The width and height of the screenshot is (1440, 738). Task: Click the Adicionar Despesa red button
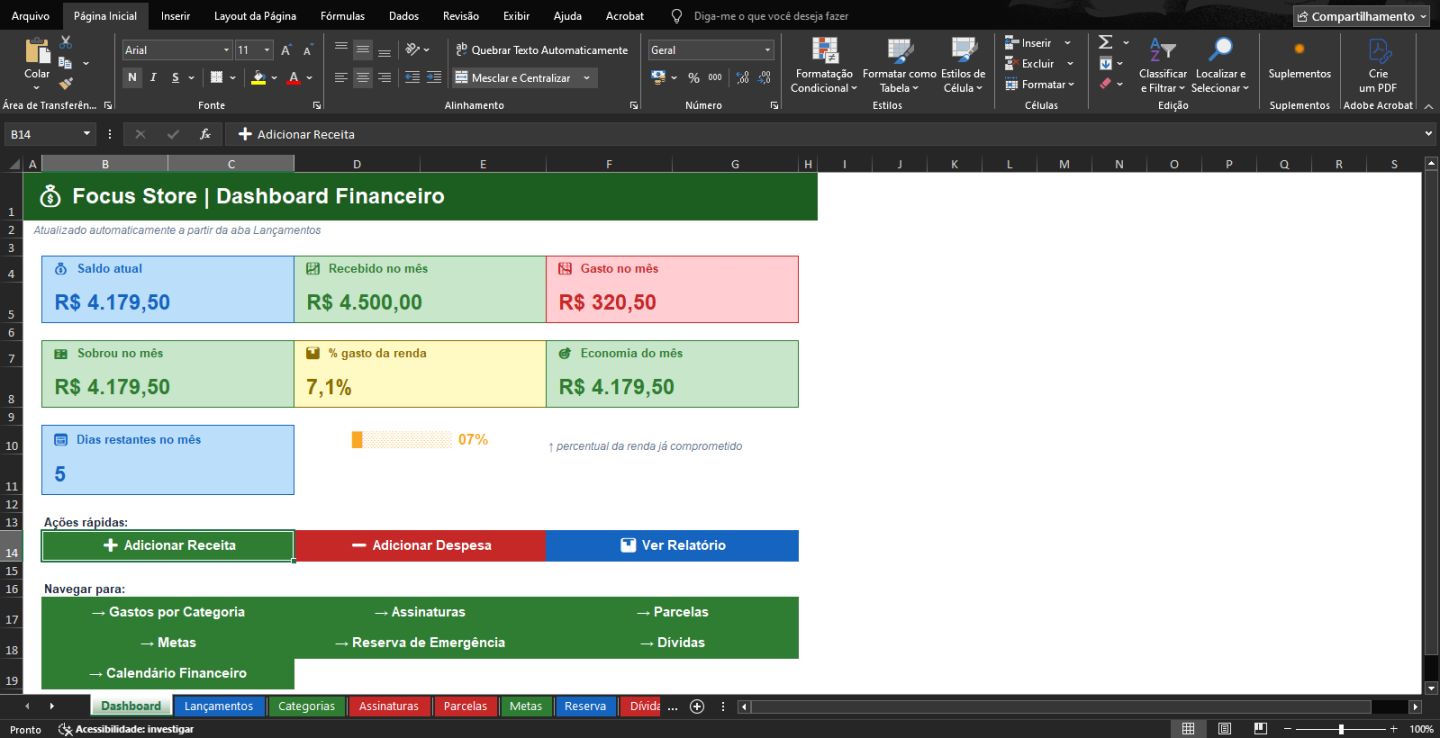[x=421, y=545]
